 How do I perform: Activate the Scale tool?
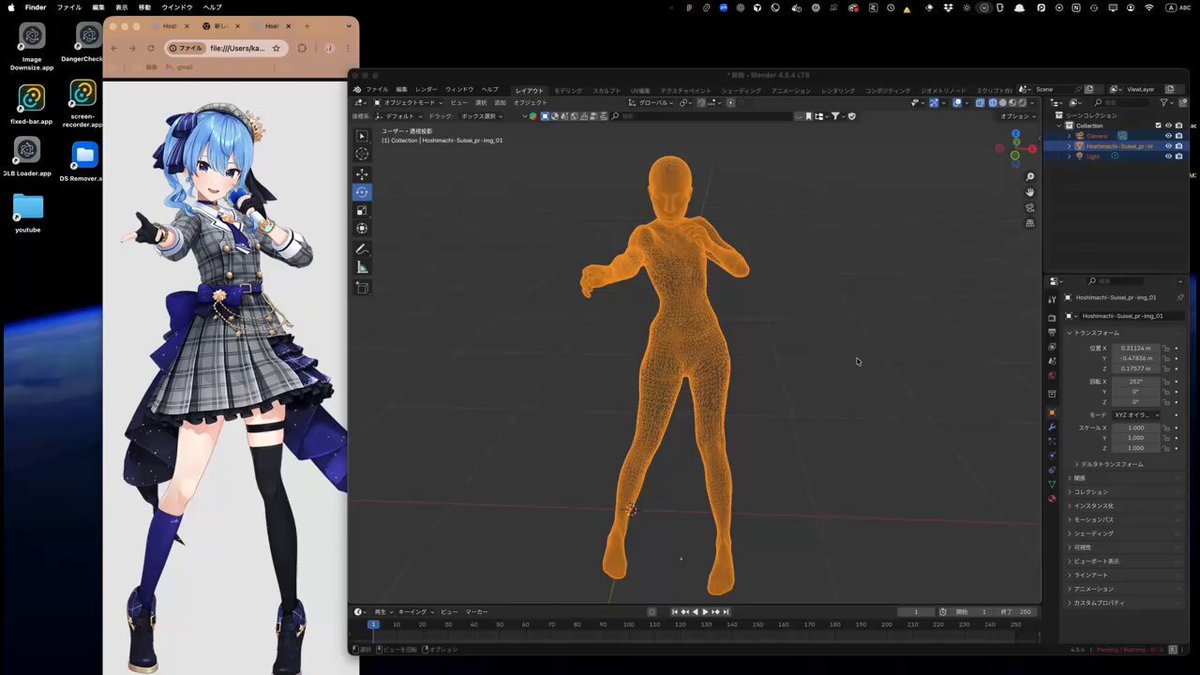coord(362,210)
